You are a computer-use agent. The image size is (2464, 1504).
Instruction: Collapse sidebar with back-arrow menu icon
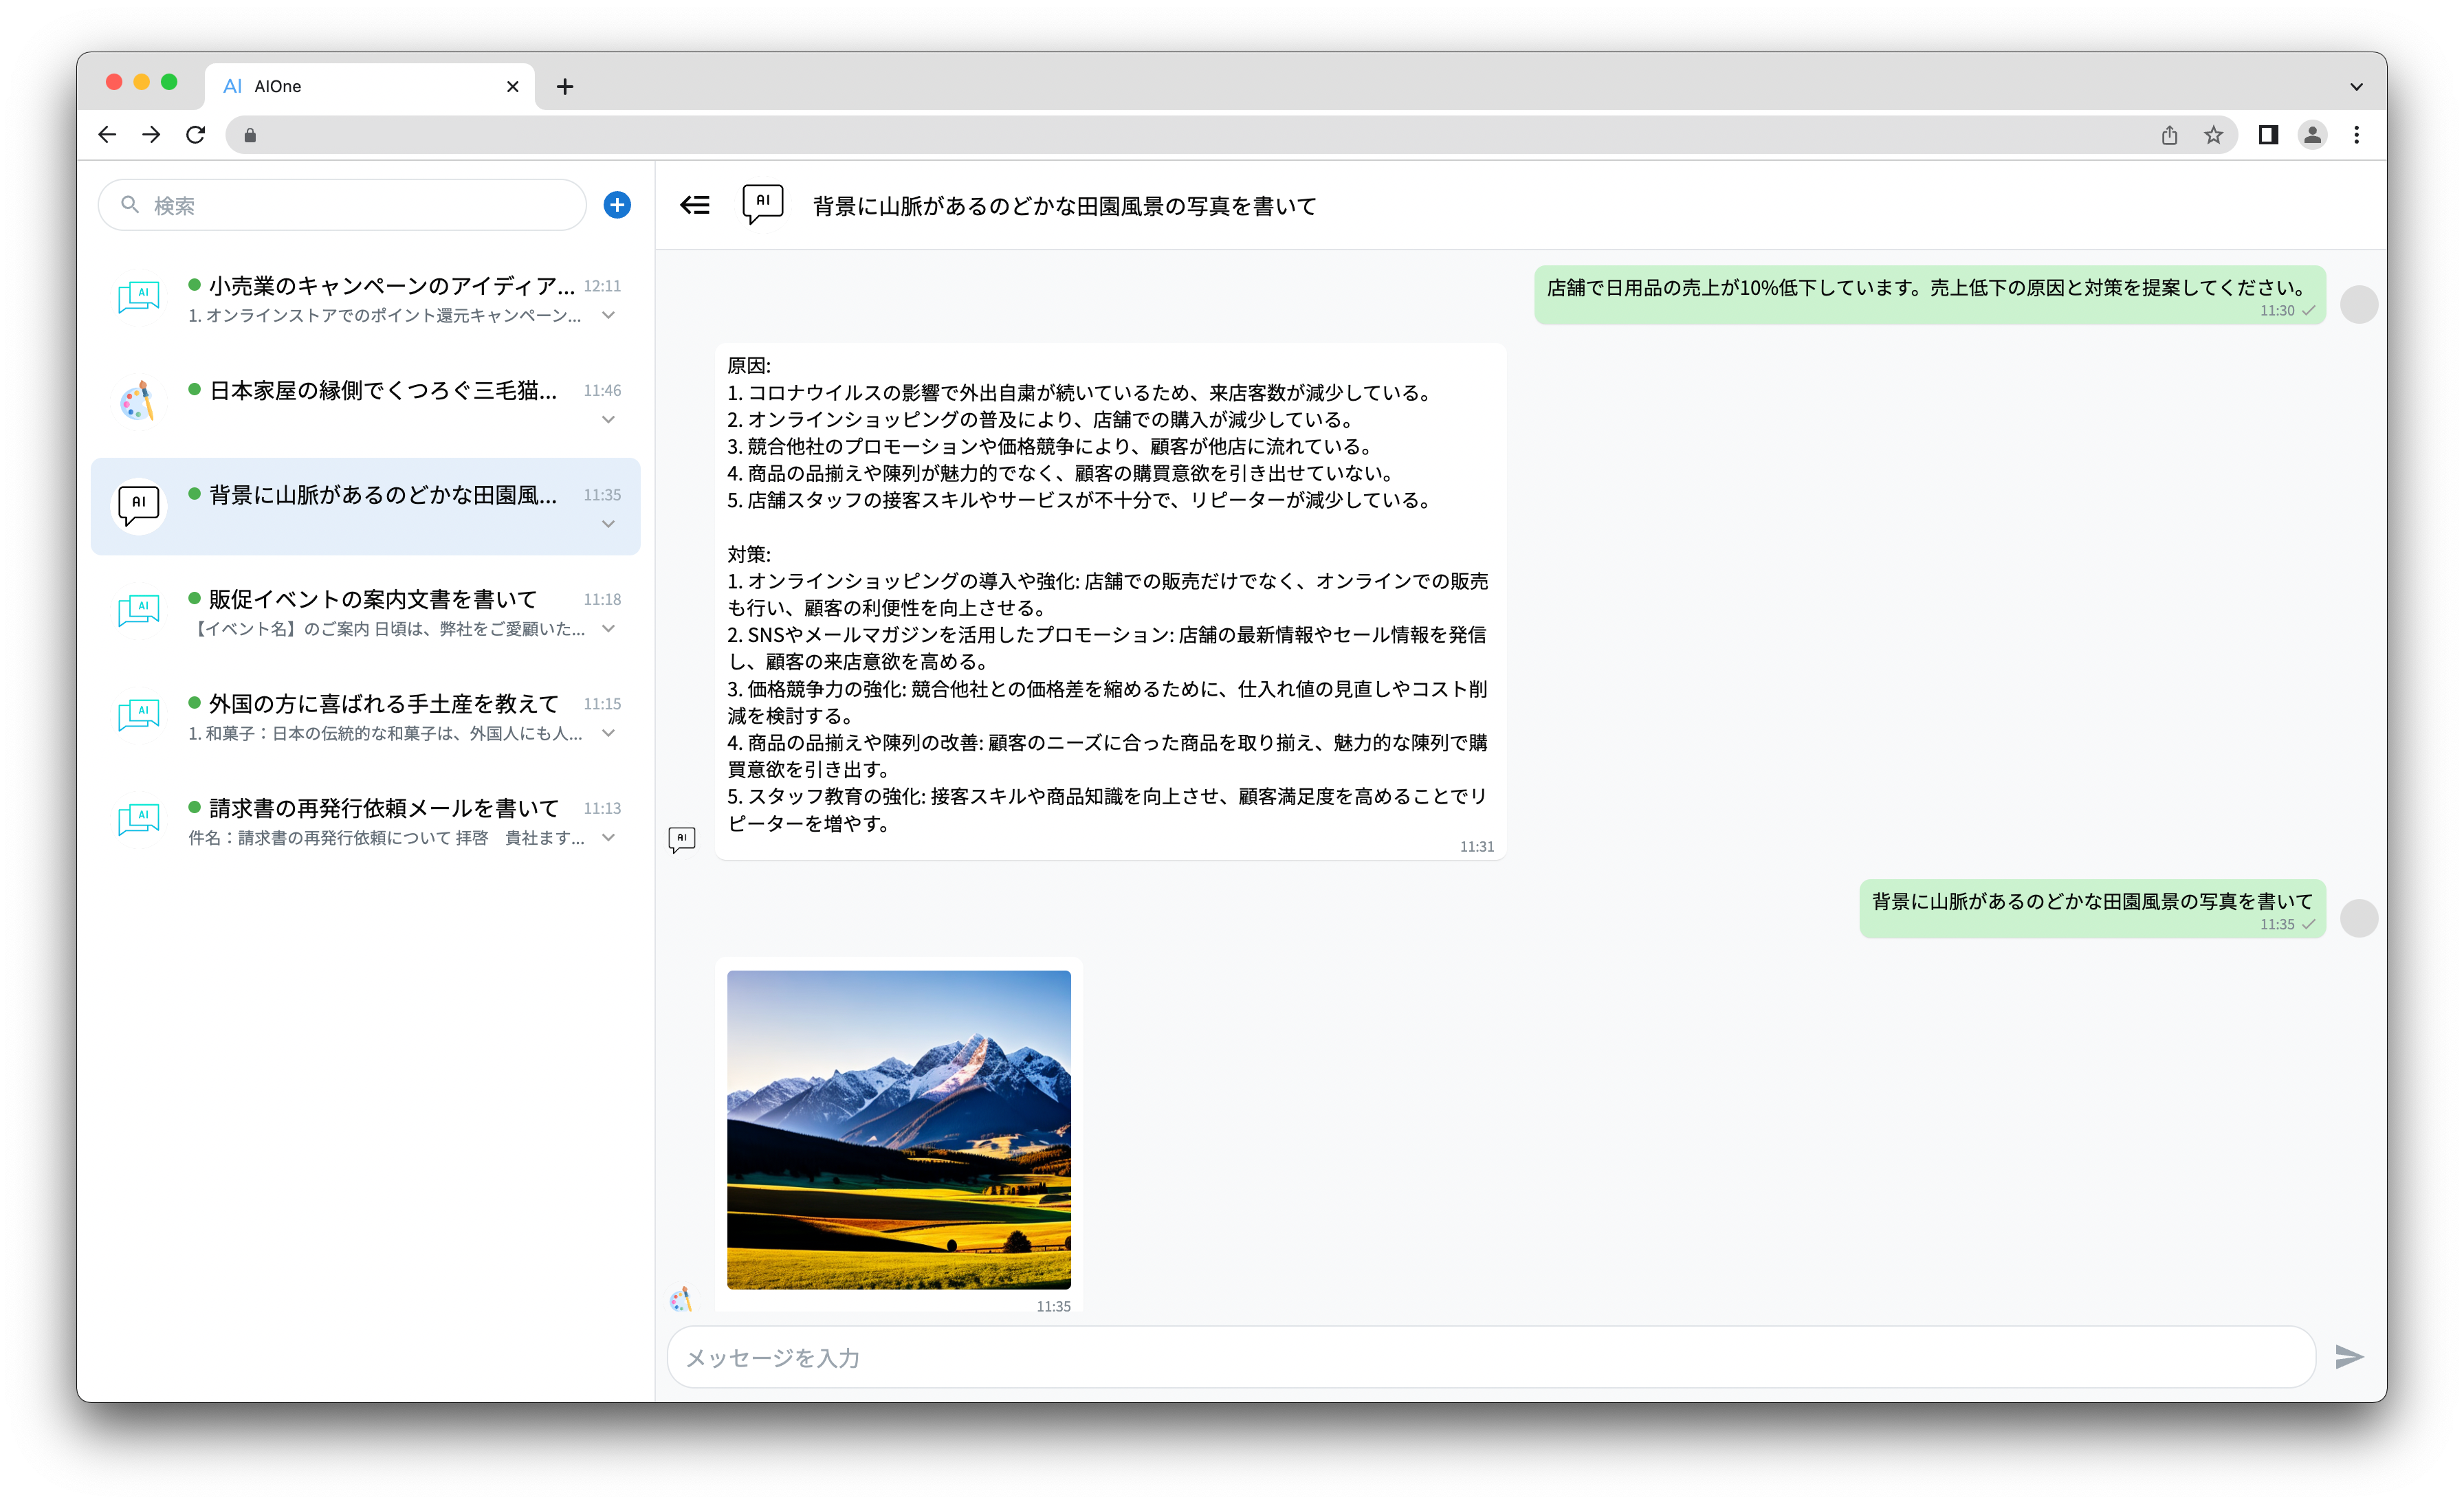[x=694, y=205]
